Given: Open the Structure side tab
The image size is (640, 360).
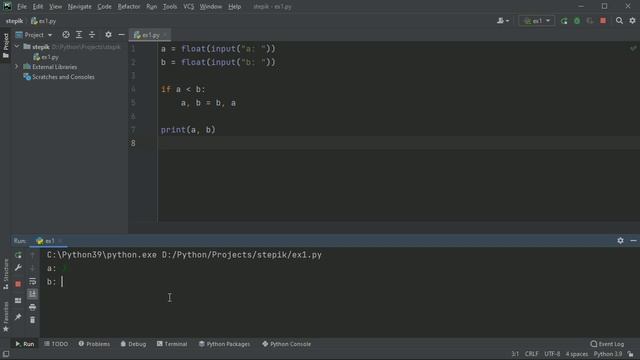Looking at the screenshot, I should 6,274.
